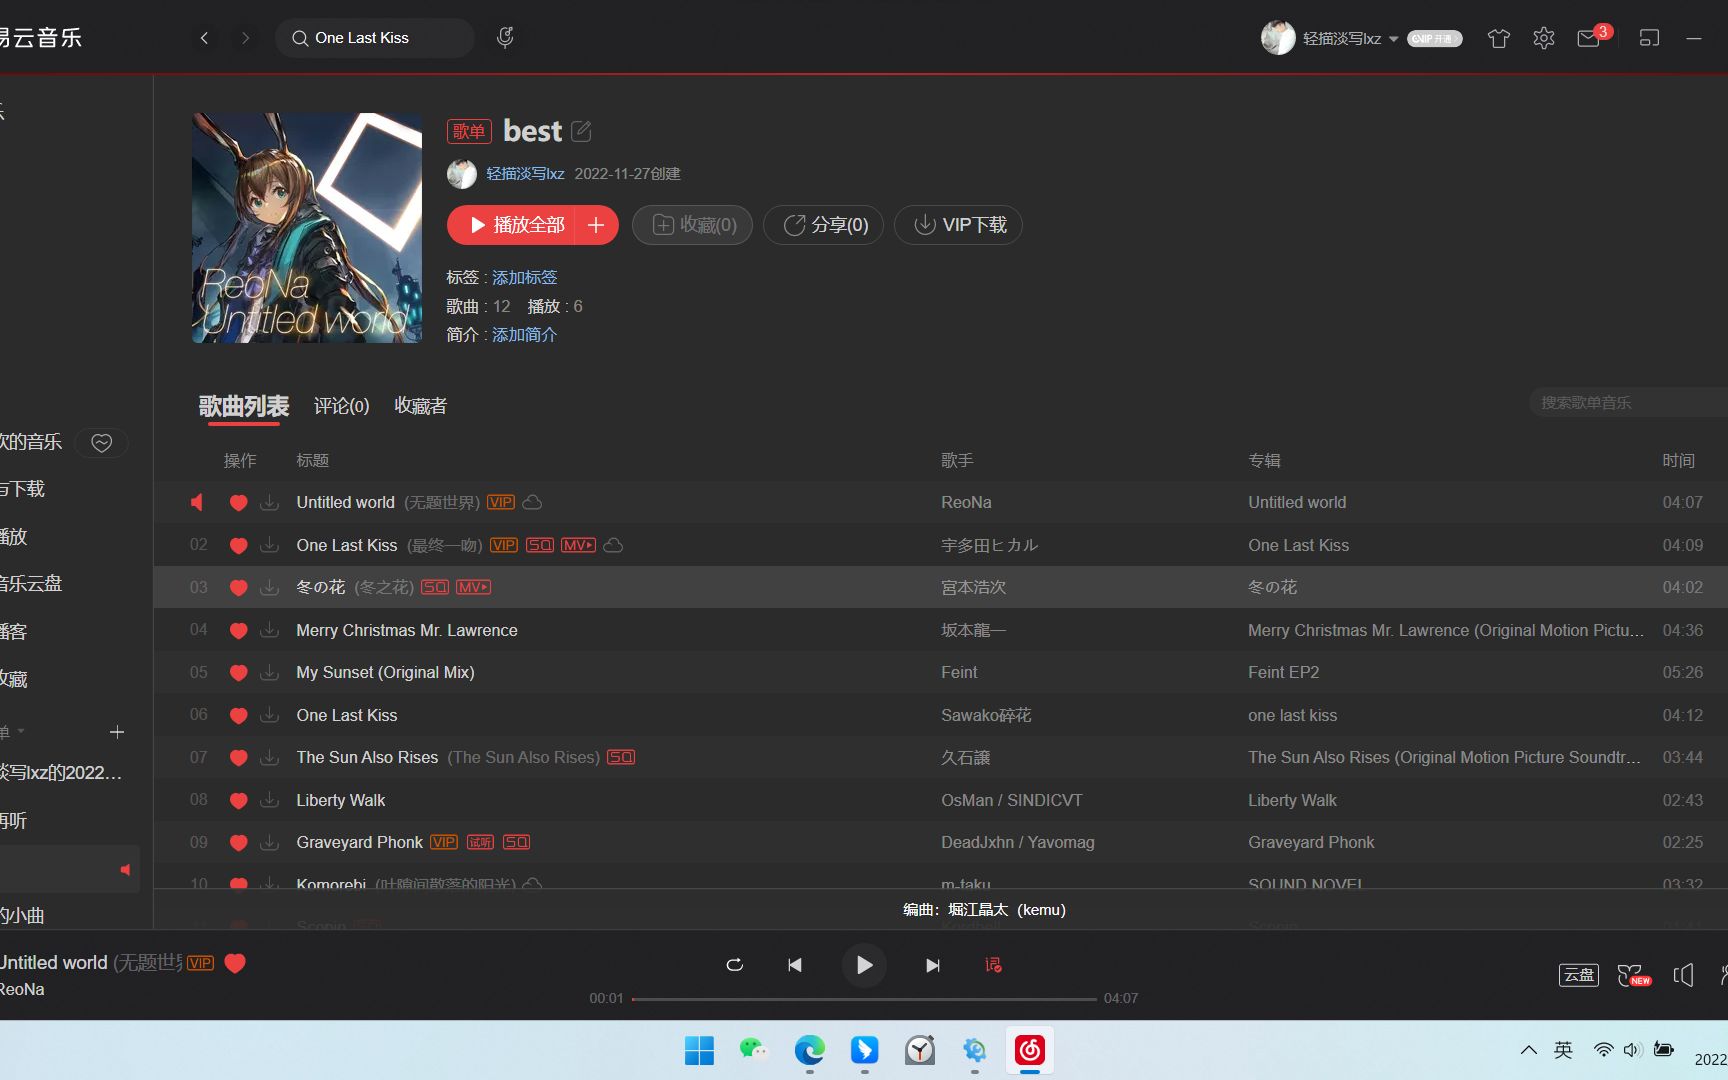This screenshot has height=1080, width=1728.
Task: Sort by 专辑 column header
Action: click(x=1264, y=460)
